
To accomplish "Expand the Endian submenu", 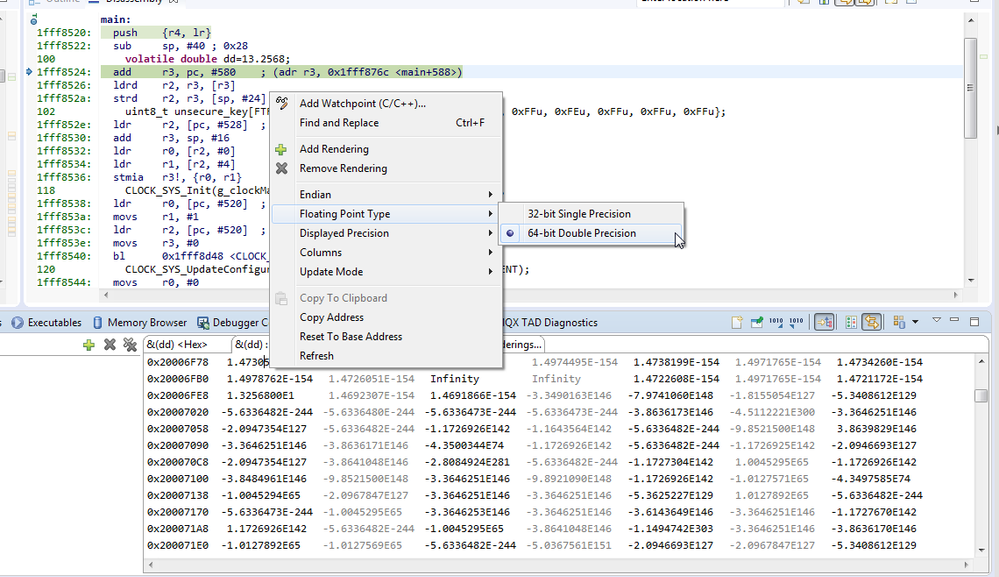I will (x=387, y=194).
